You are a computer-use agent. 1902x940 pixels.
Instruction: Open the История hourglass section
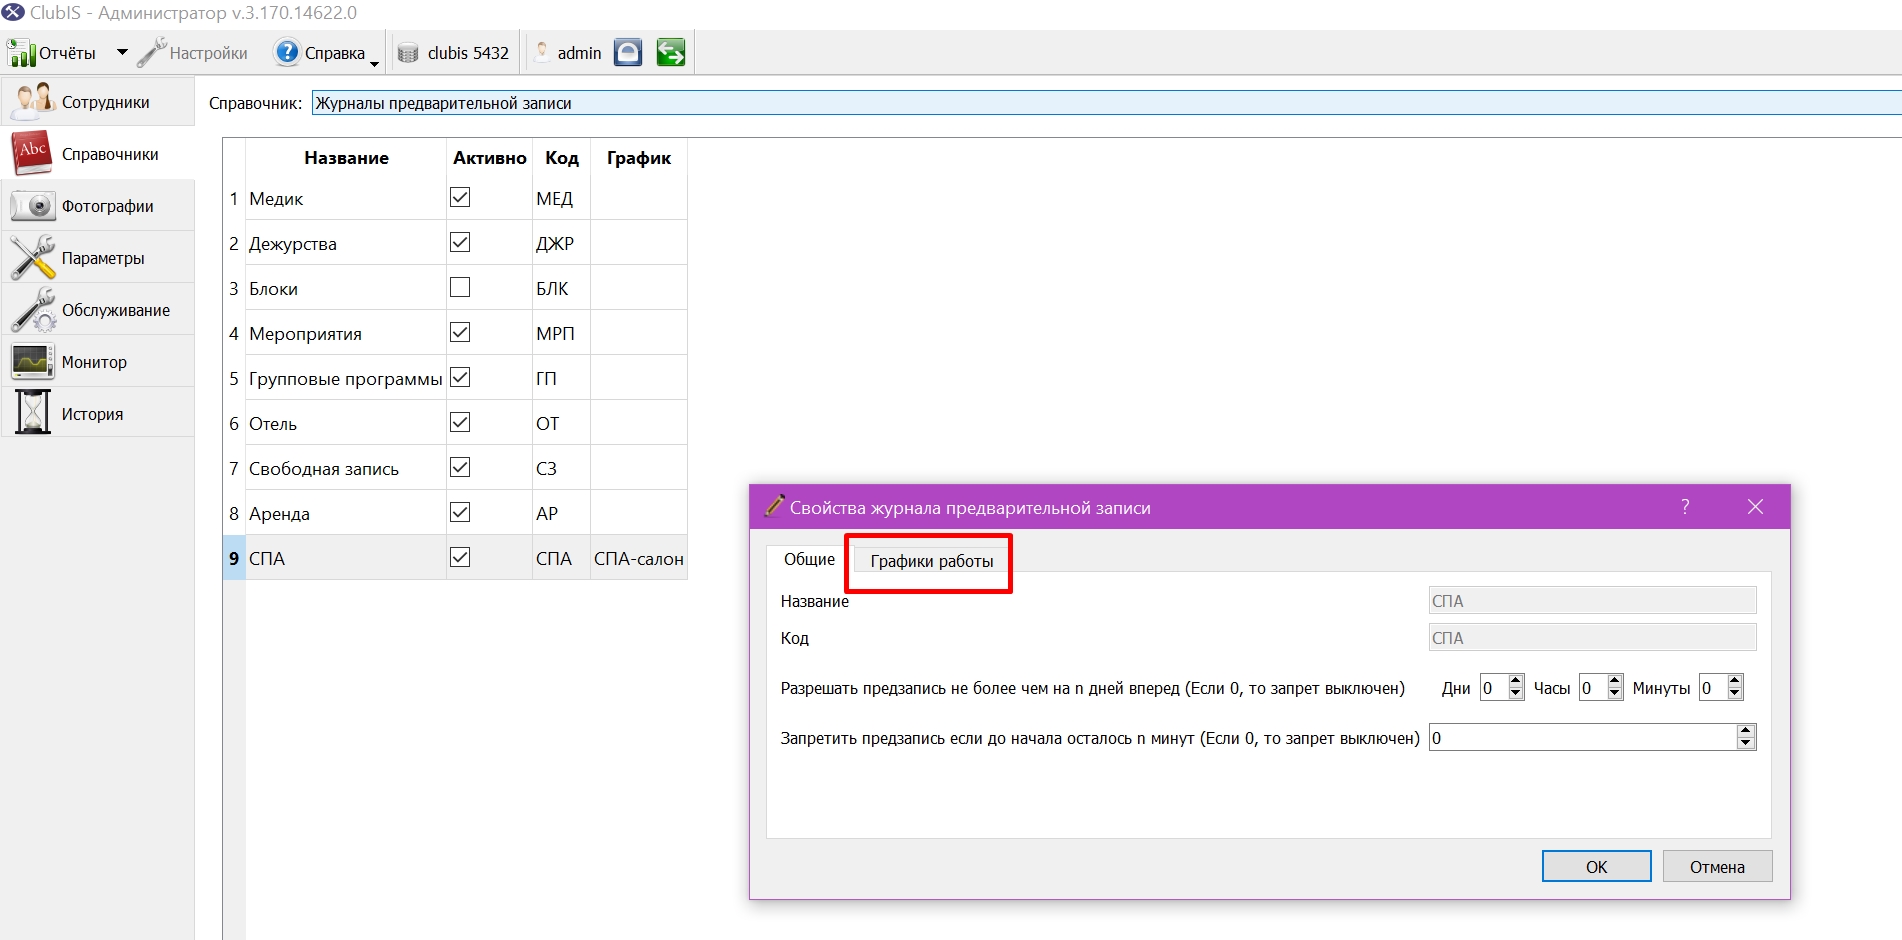click(98, 414)
